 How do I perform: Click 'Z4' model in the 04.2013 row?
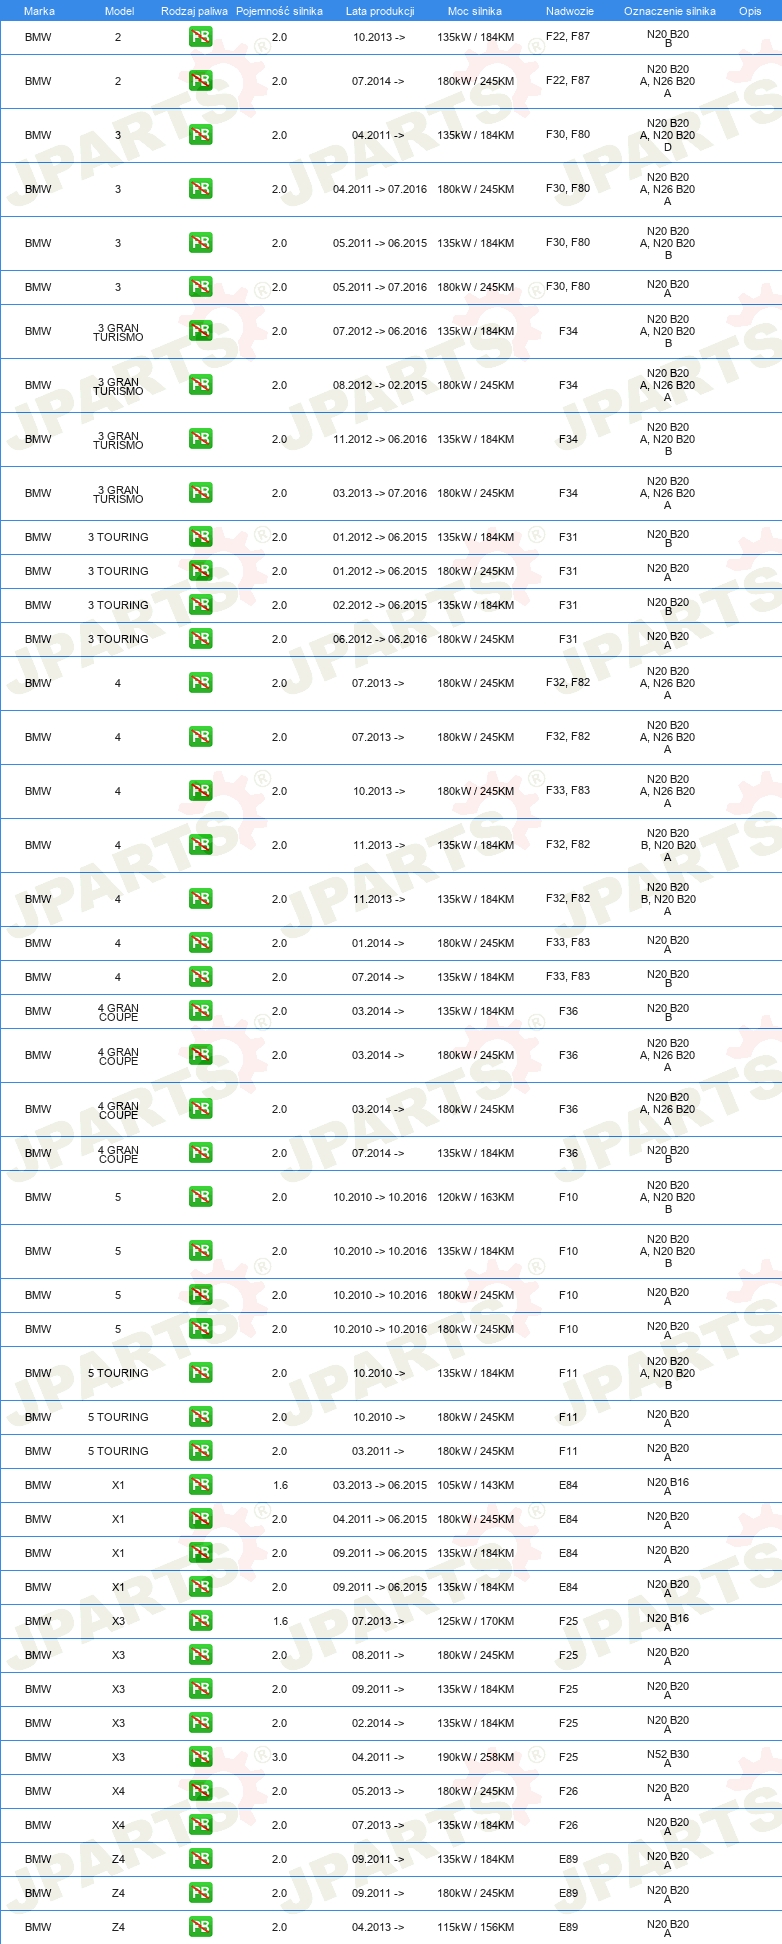tap(118, 1927)
